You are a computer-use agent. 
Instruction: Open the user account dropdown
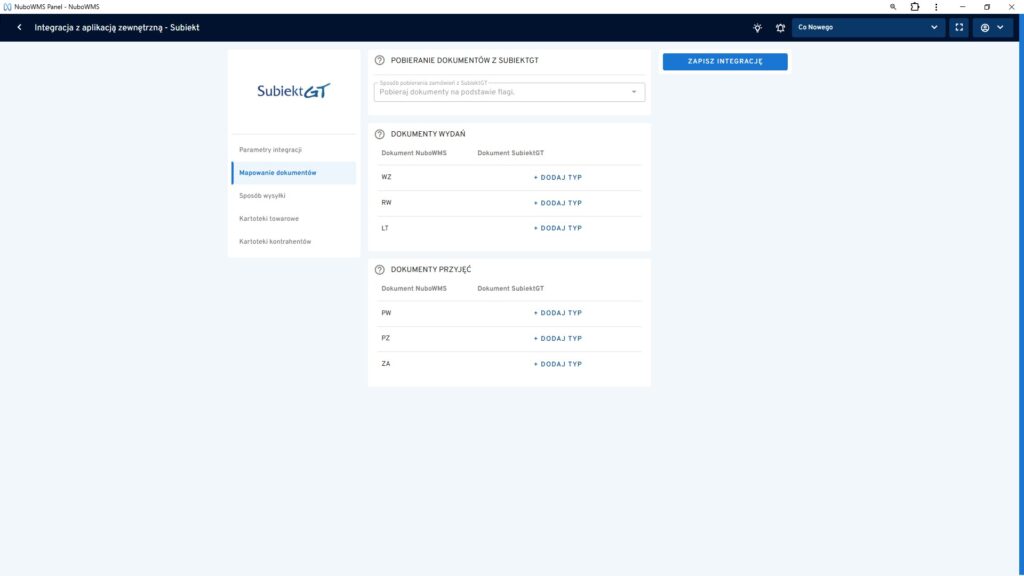992,28
